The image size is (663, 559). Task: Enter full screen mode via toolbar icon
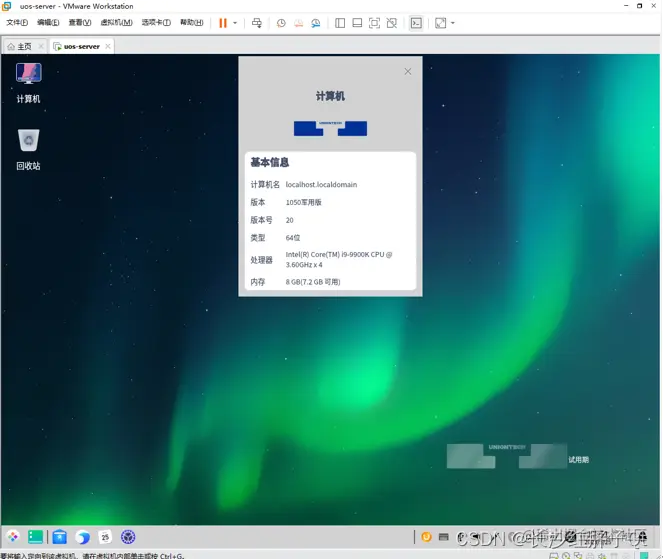(374, 23)
